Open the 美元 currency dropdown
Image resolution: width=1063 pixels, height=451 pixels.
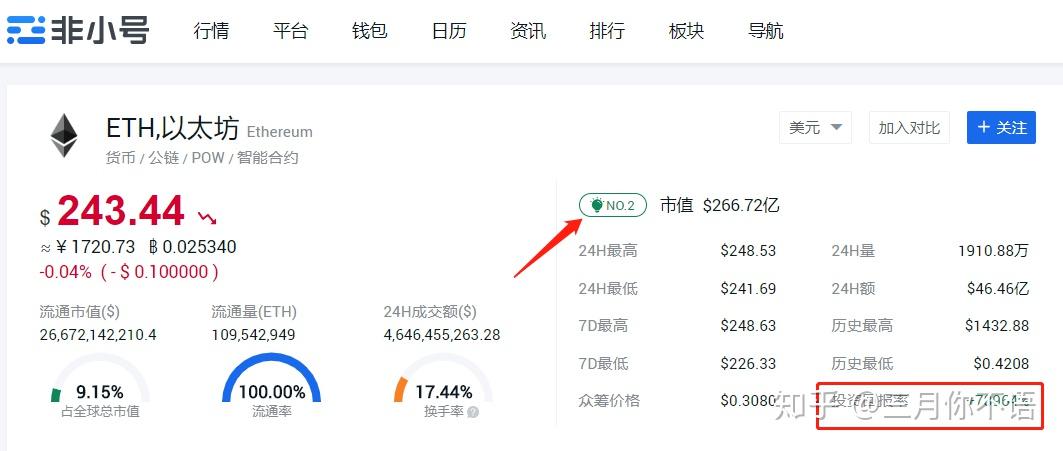pyautogui.click(x=815, y=128)
